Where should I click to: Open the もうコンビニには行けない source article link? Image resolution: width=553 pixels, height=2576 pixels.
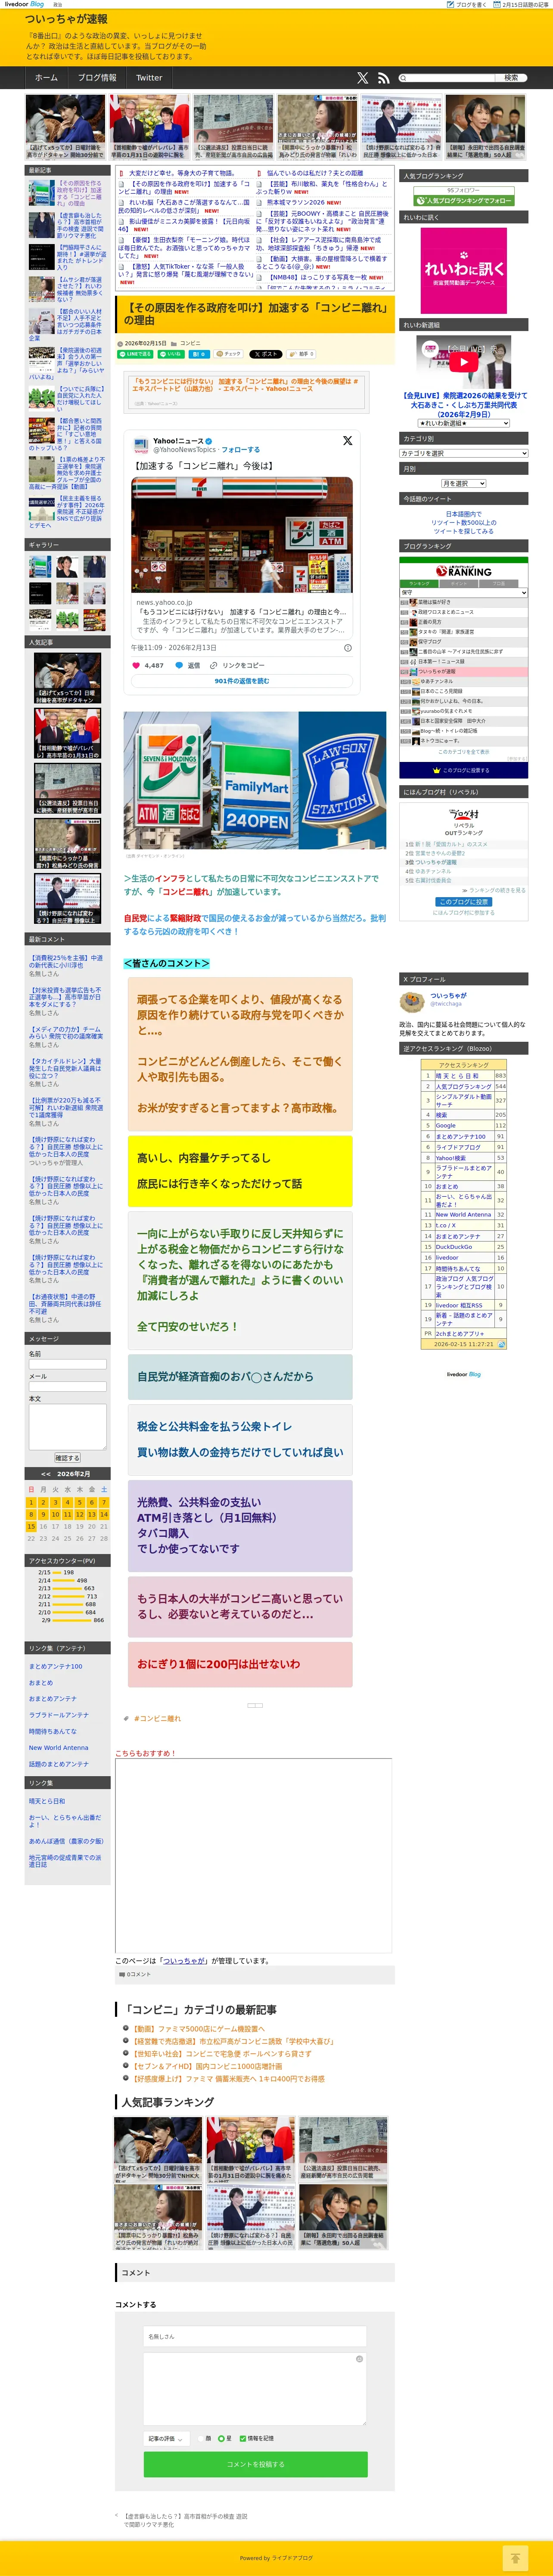click(x=245, y=384)
